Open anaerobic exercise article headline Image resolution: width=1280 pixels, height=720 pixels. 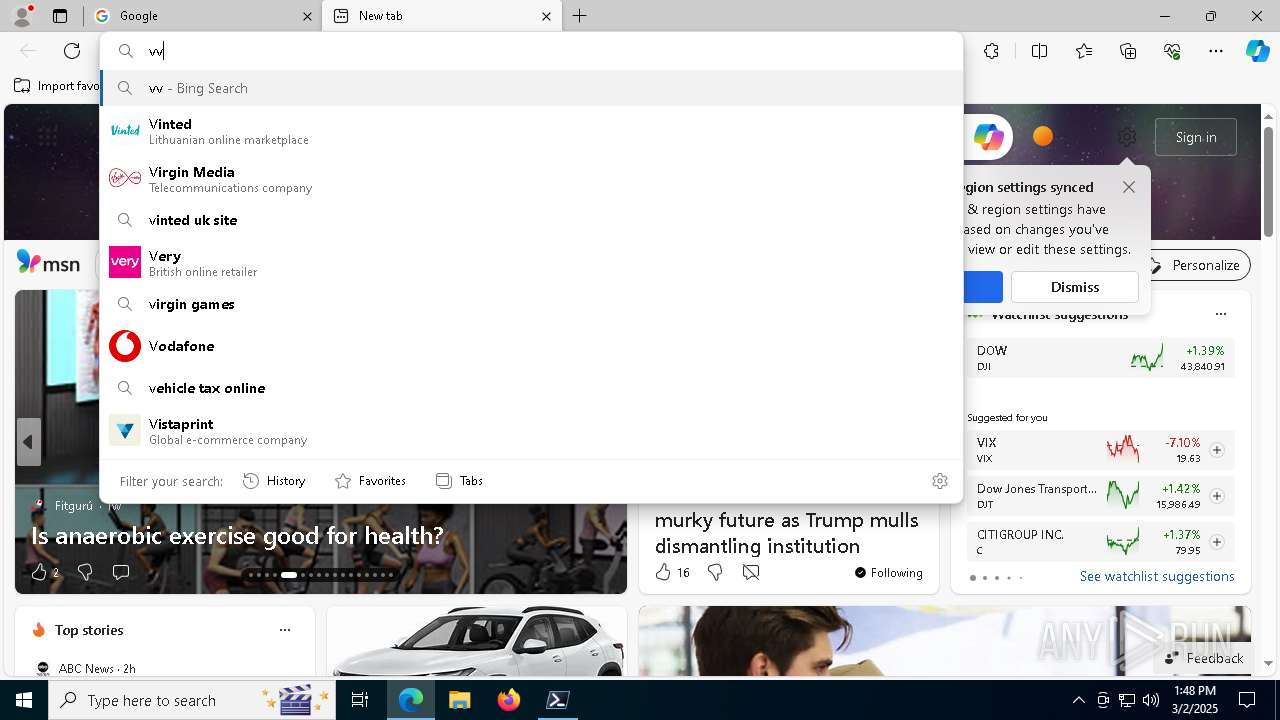[237, 536]
